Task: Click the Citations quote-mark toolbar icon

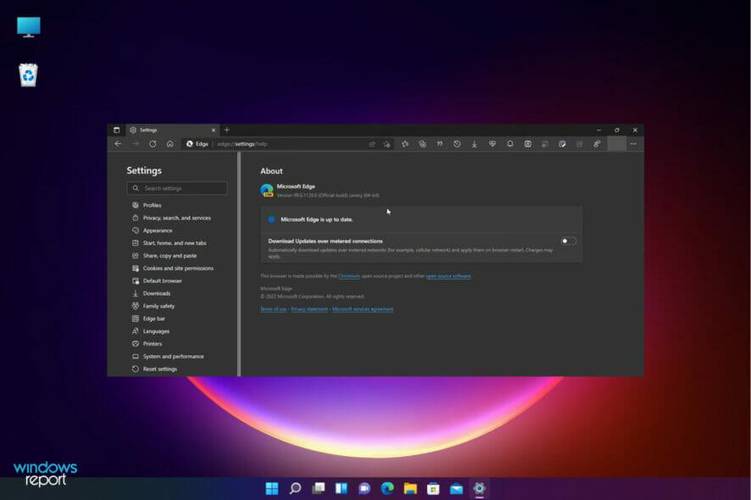Action: click(x=440, y=144)
